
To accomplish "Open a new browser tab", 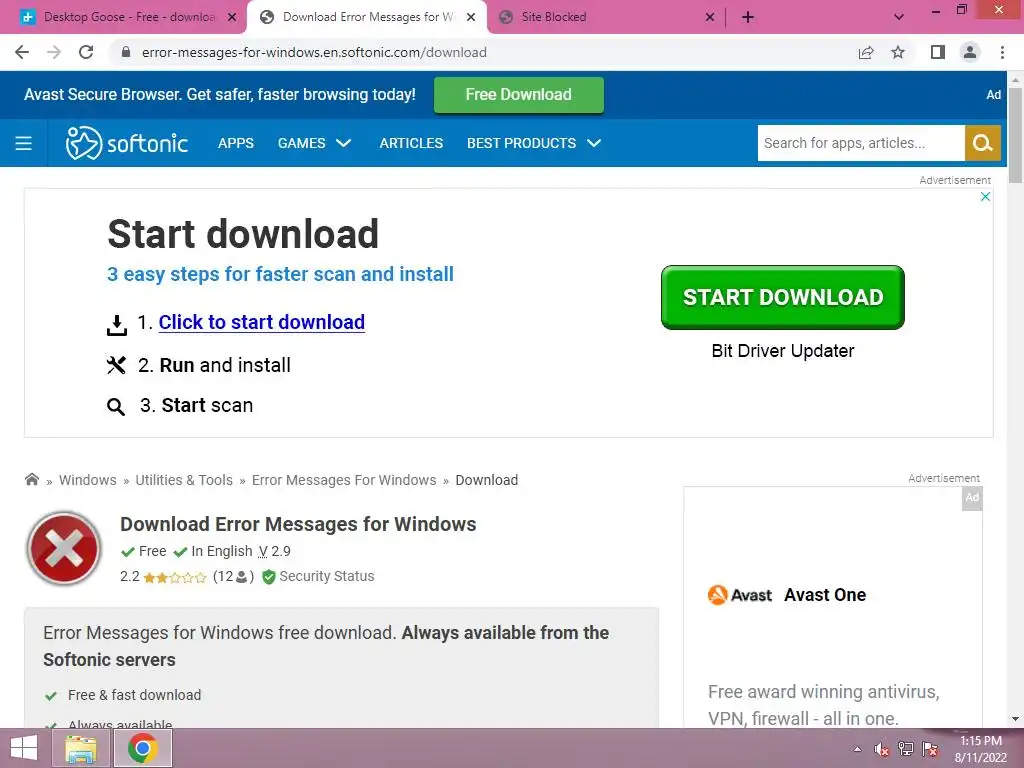I will click(x=748, y=17).
